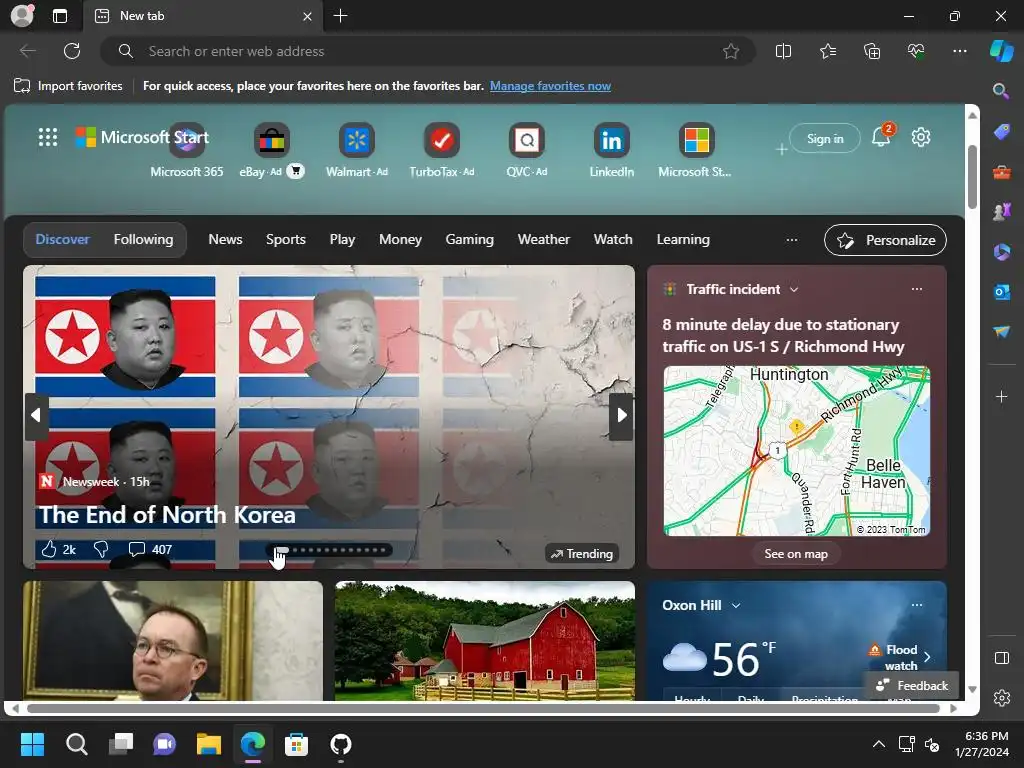Open Edge Settings and more menu
This screenshot has height=768, width=1024.
pos(959,51)
